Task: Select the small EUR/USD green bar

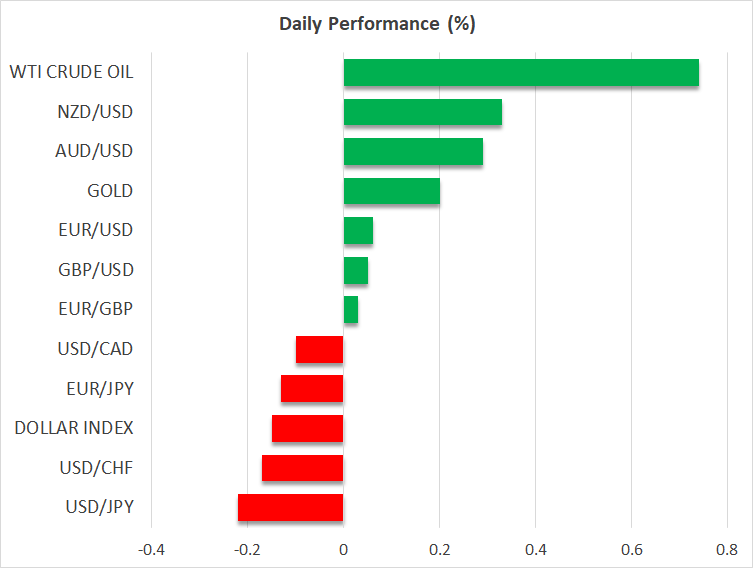Action: pyautogui.click(x=358, y=231)
